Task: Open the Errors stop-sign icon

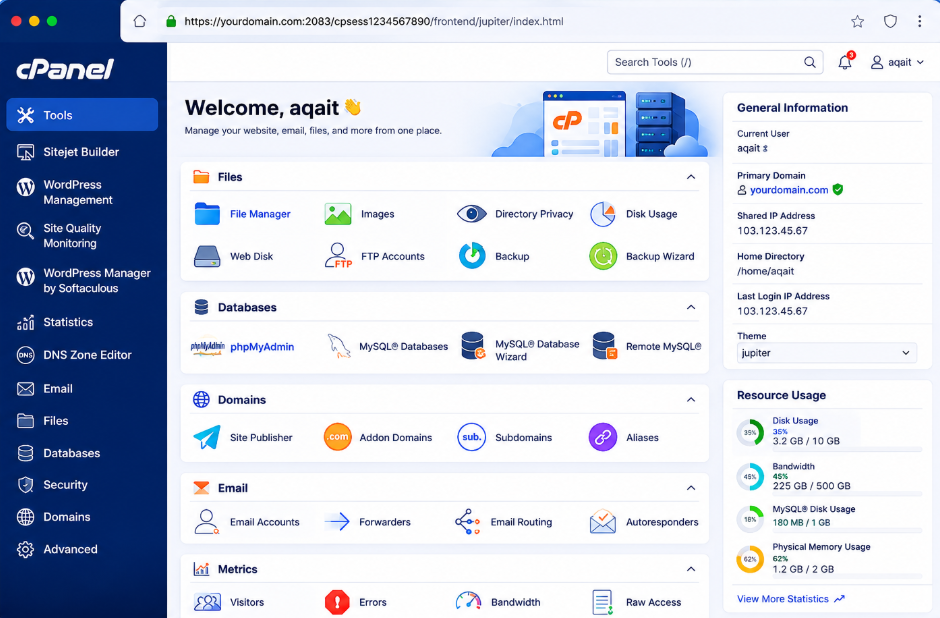Action: pos(338,602)
